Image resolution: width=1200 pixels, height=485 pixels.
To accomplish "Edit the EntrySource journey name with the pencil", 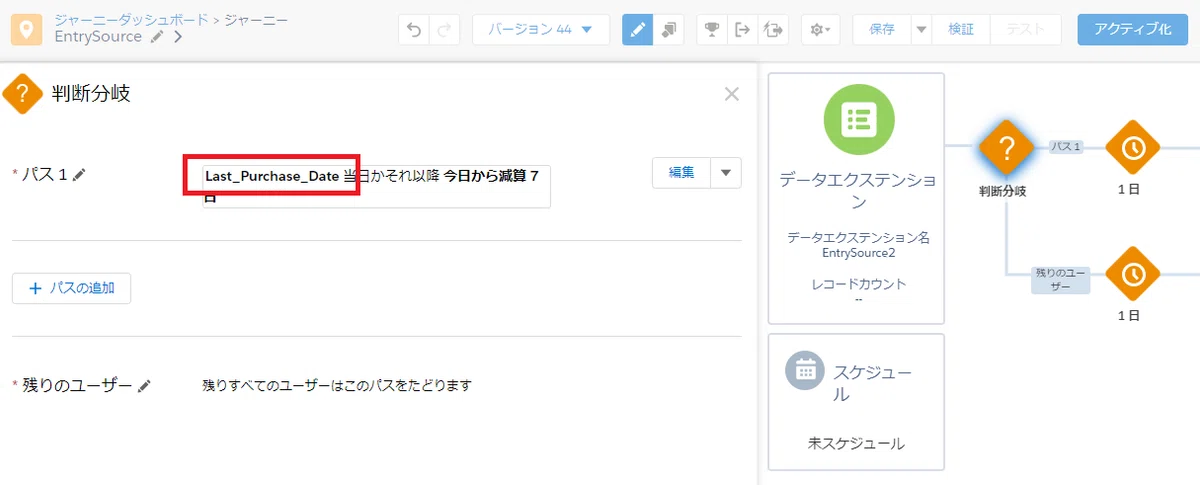I will click(157, 37).
